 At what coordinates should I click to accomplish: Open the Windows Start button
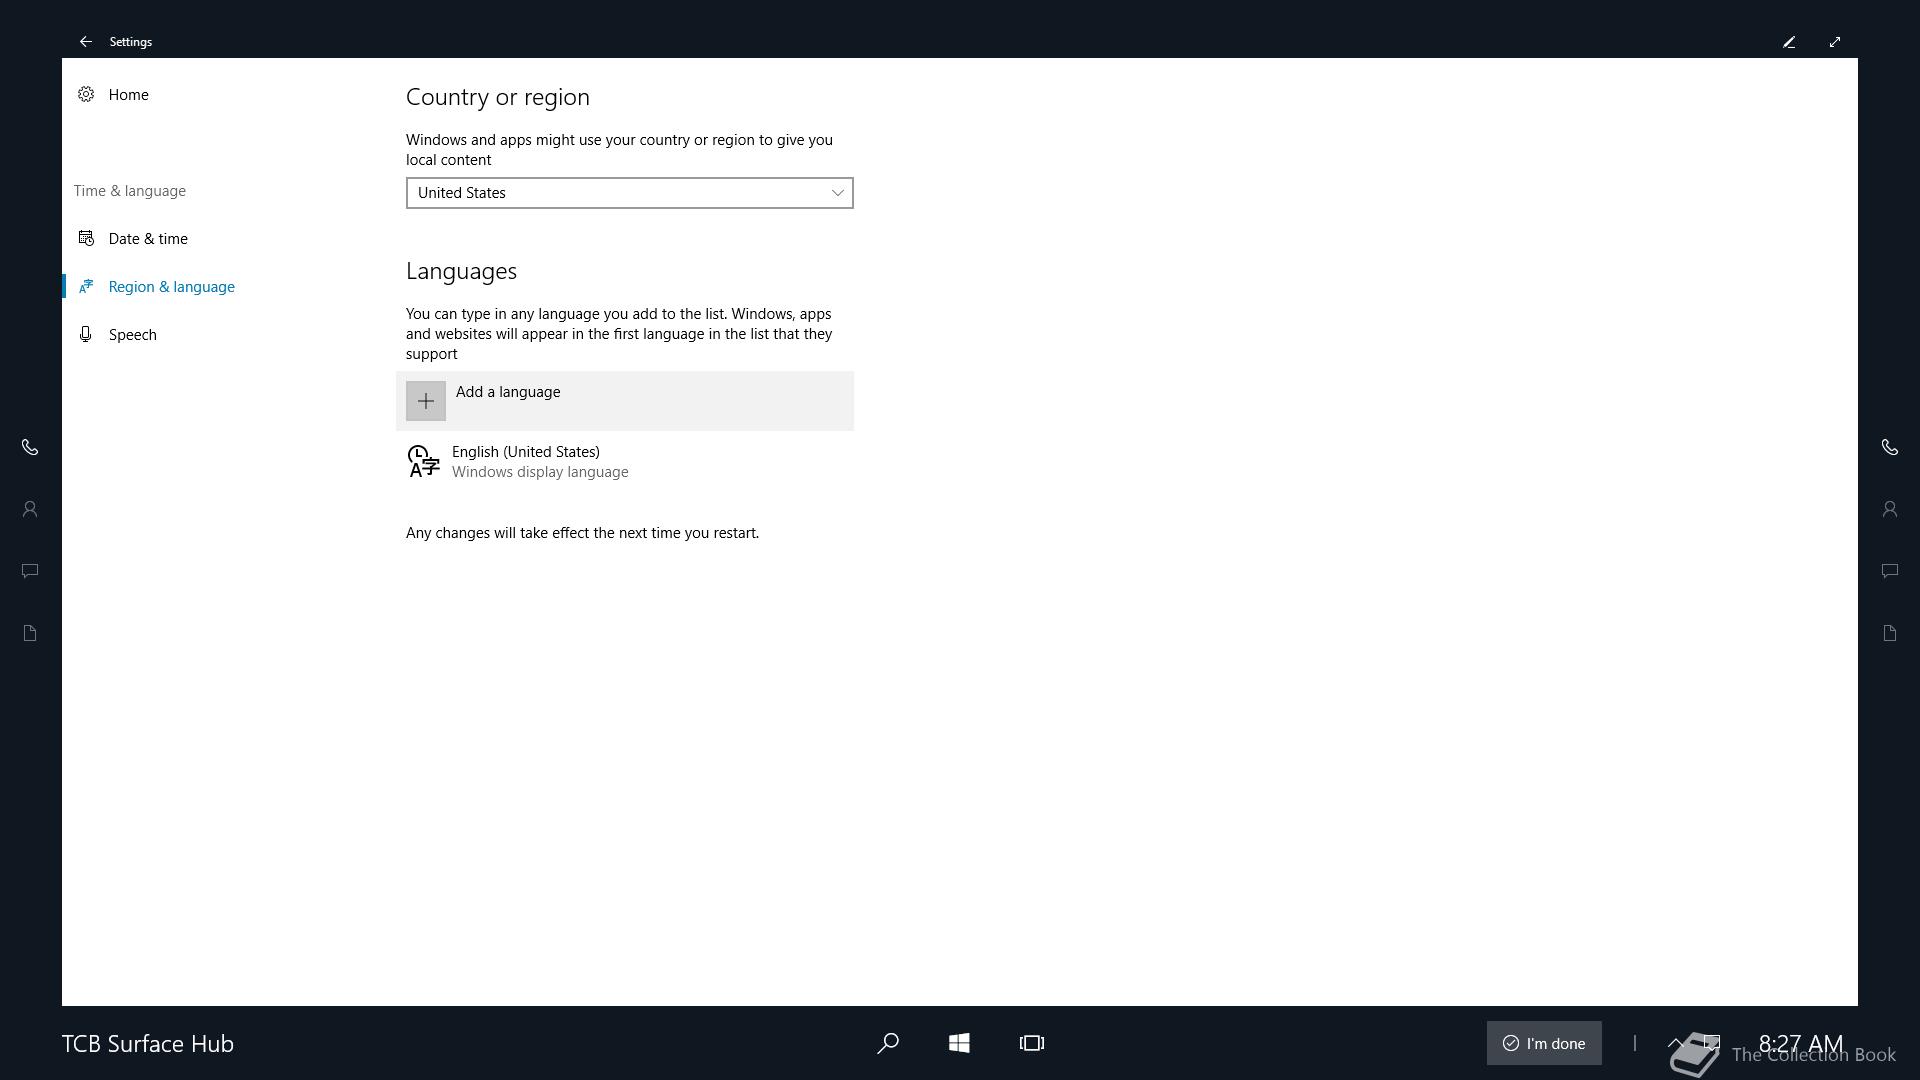[x=959, y=1043]
